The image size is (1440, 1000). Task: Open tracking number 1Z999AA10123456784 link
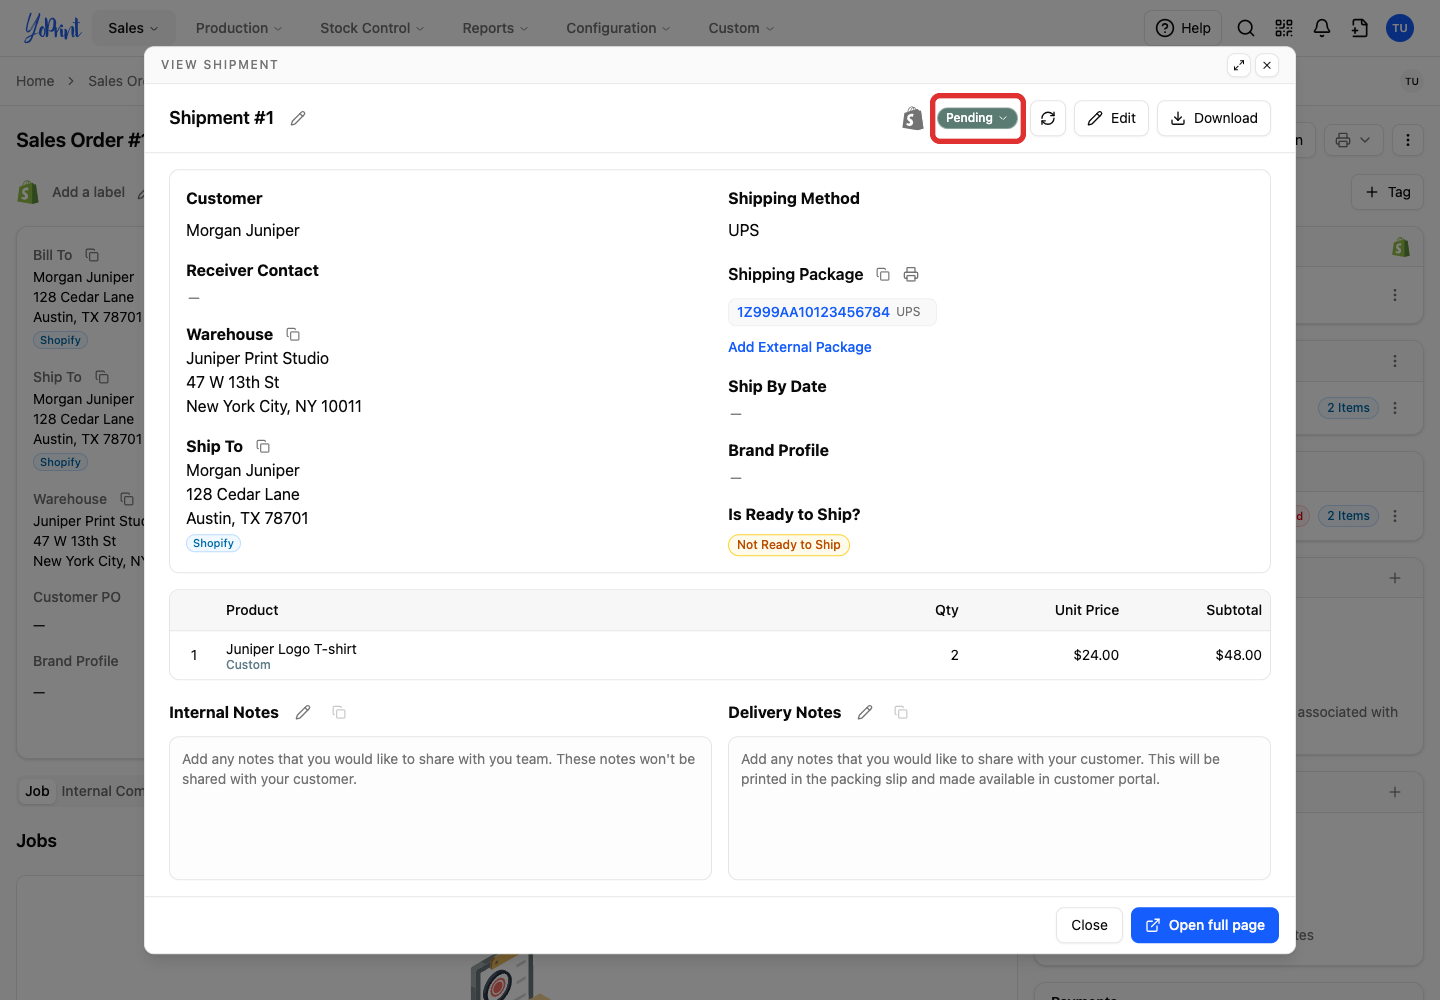(x=813, y=312)
